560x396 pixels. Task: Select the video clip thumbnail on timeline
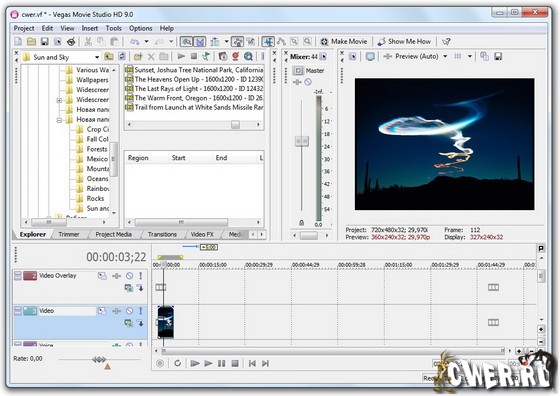166,322
